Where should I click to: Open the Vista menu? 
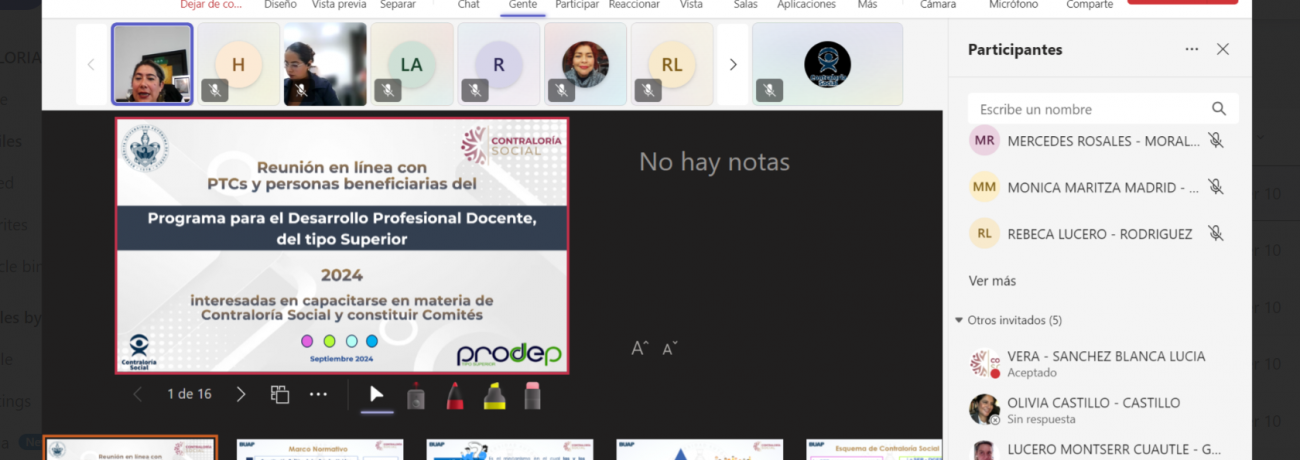pyautogui.click(x=691, y=5)
